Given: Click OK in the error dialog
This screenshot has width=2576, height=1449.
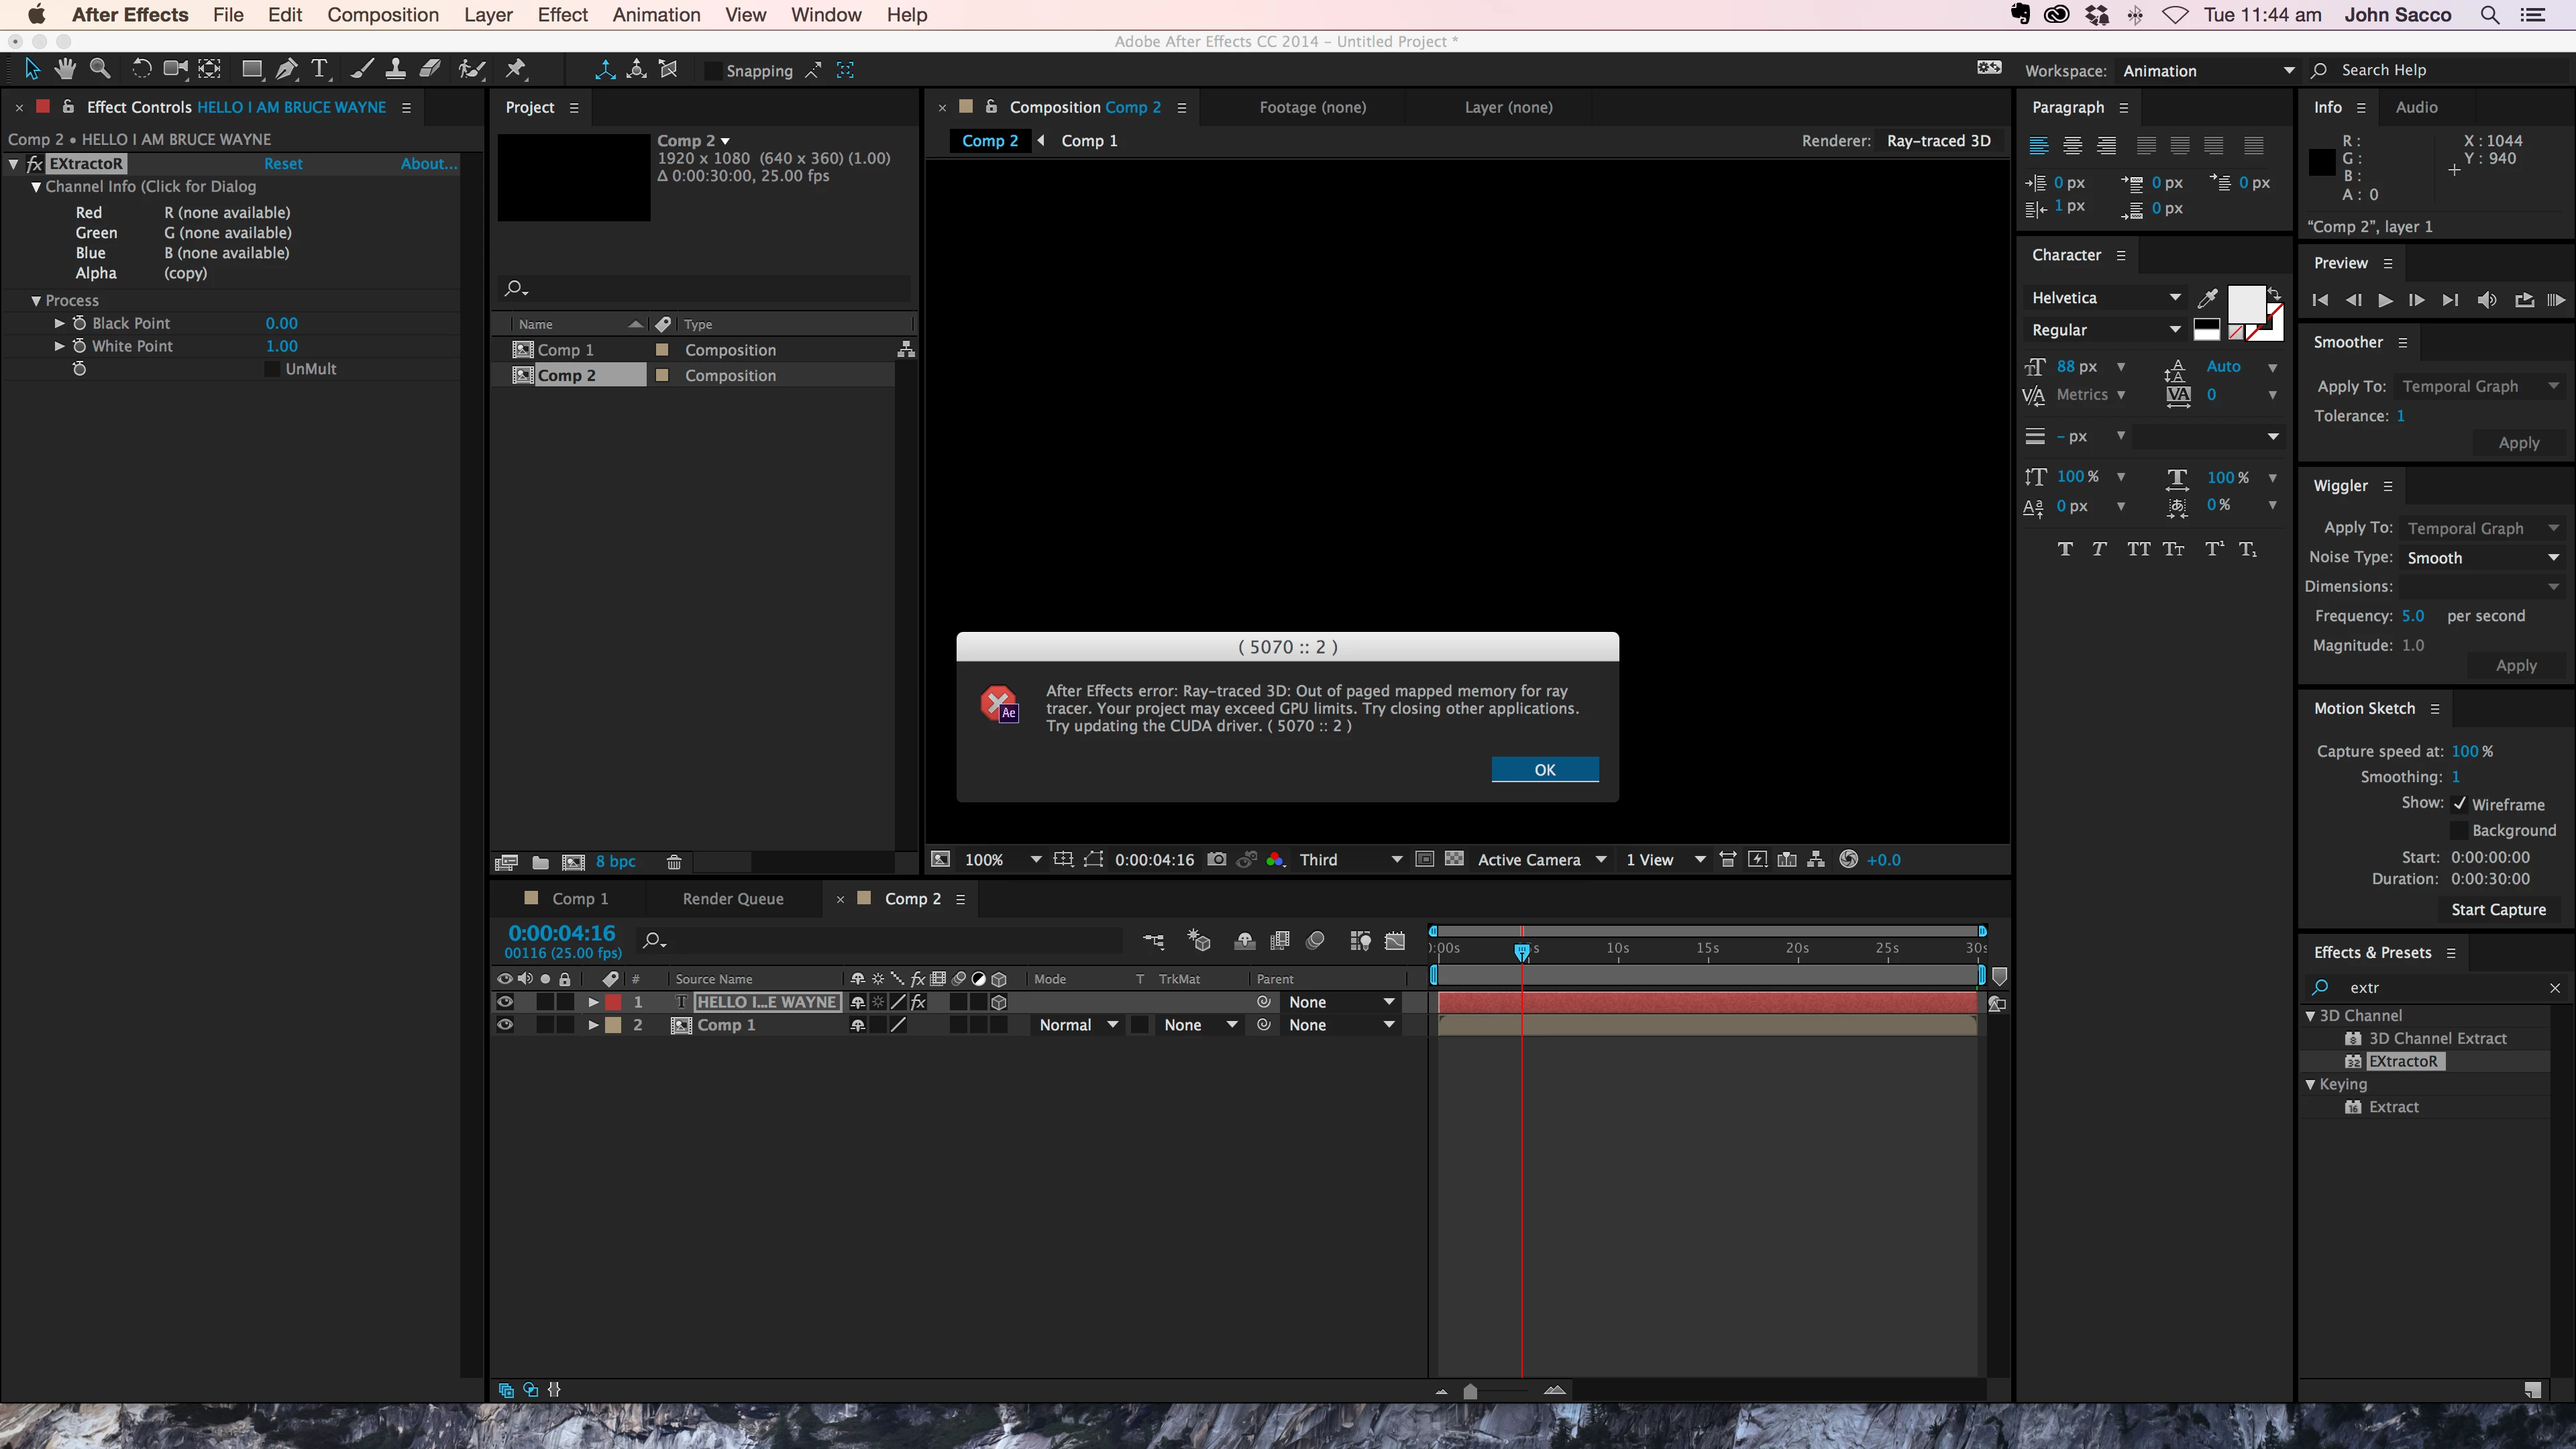Looking at the screenshot, I should tap(1544, 769).
